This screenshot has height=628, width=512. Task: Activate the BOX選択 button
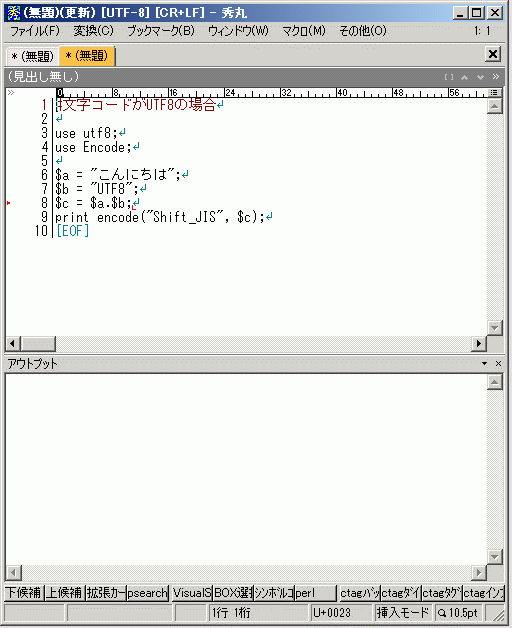233,593
